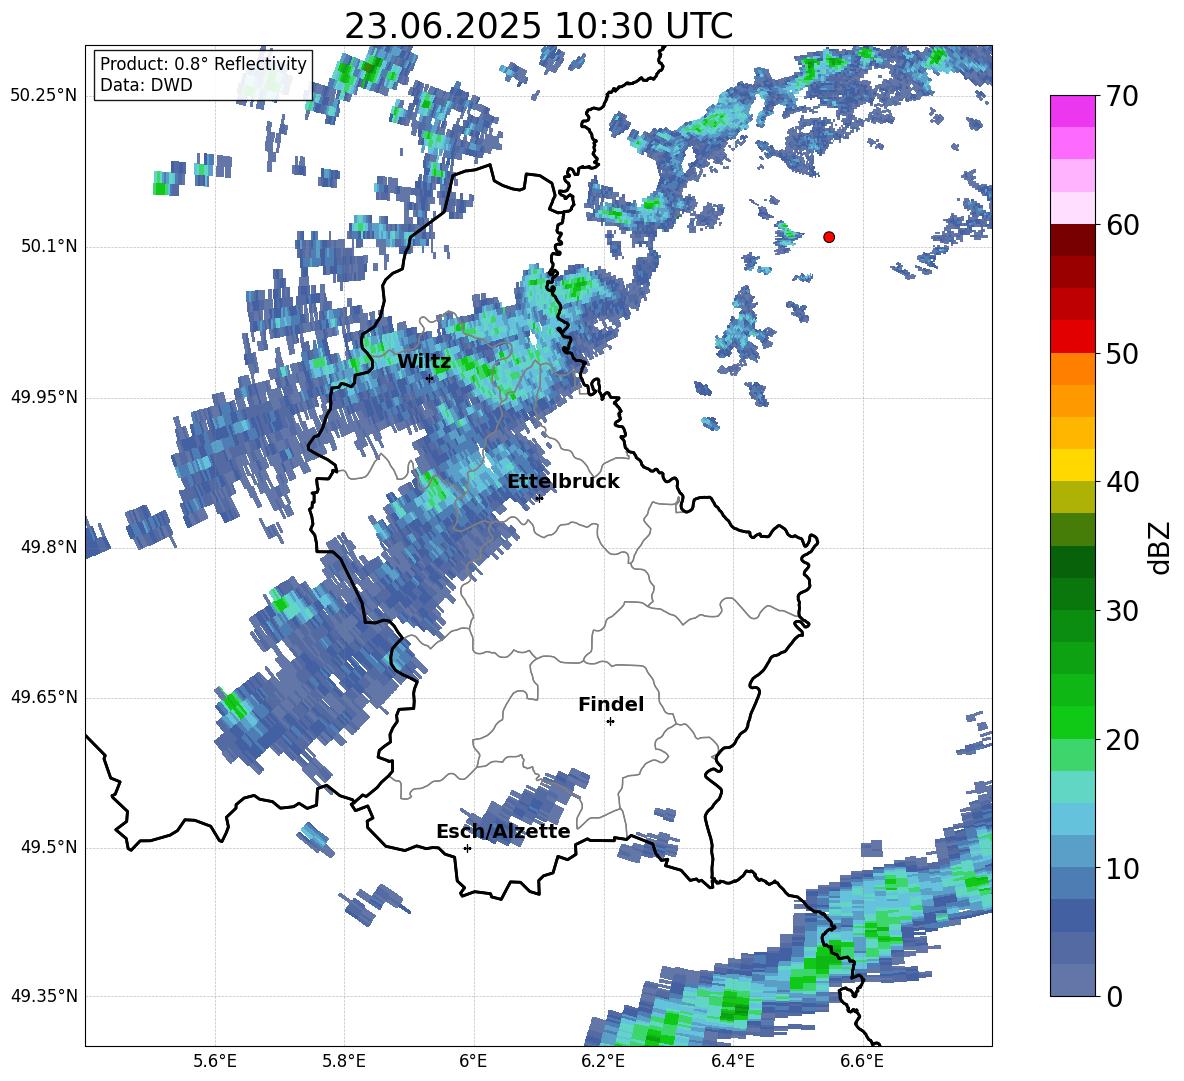Image resolution: width=1184 pixels, height=1081 pixels.
Task: Click the 49.5°N latitude label
Action: [x=49, y=848]
